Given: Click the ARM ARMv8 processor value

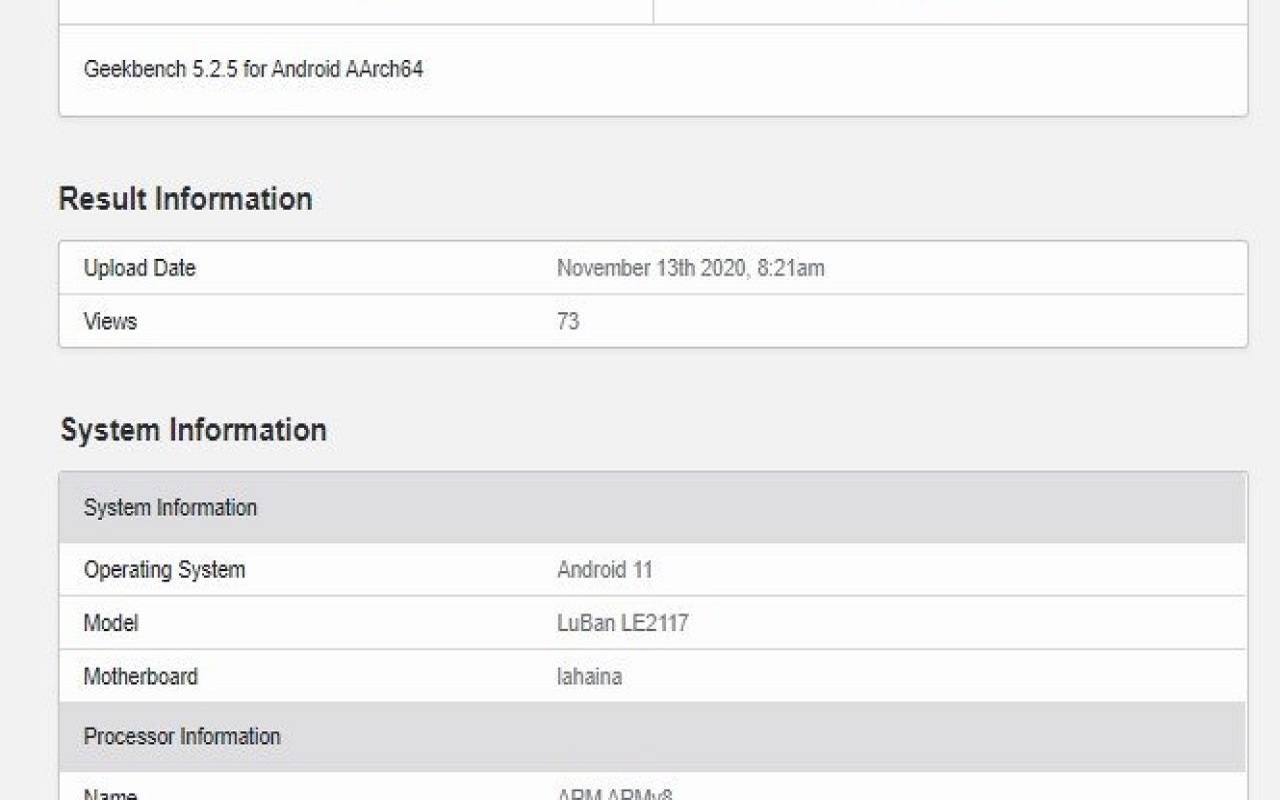Looking at the screenshot, I should click(x=614, y=794).
